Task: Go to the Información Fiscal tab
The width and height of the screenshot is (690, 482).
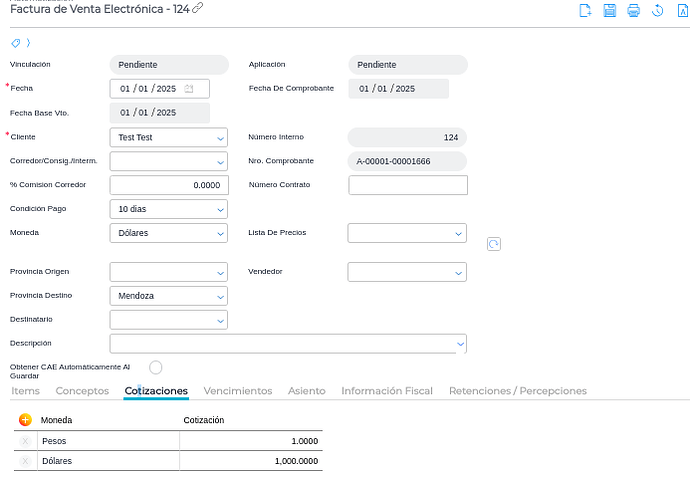Action: tap(386, 391)
